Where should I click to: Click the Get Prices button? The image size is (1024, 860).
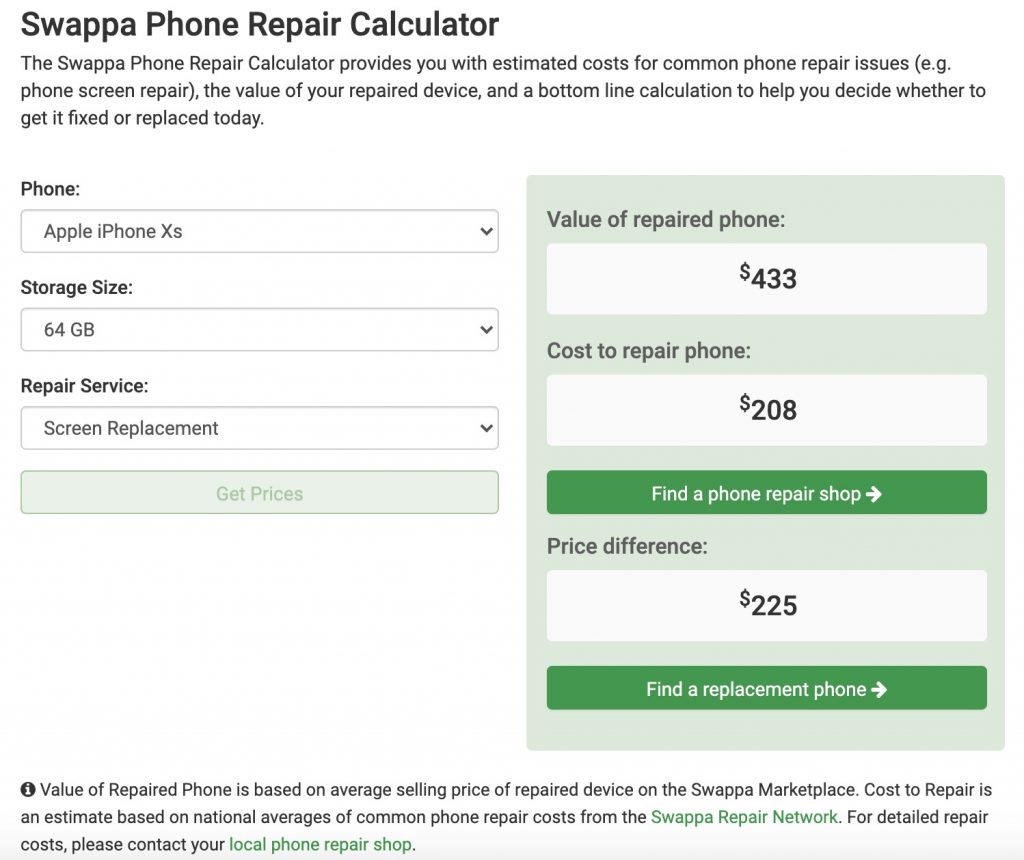tap(259, 493)
